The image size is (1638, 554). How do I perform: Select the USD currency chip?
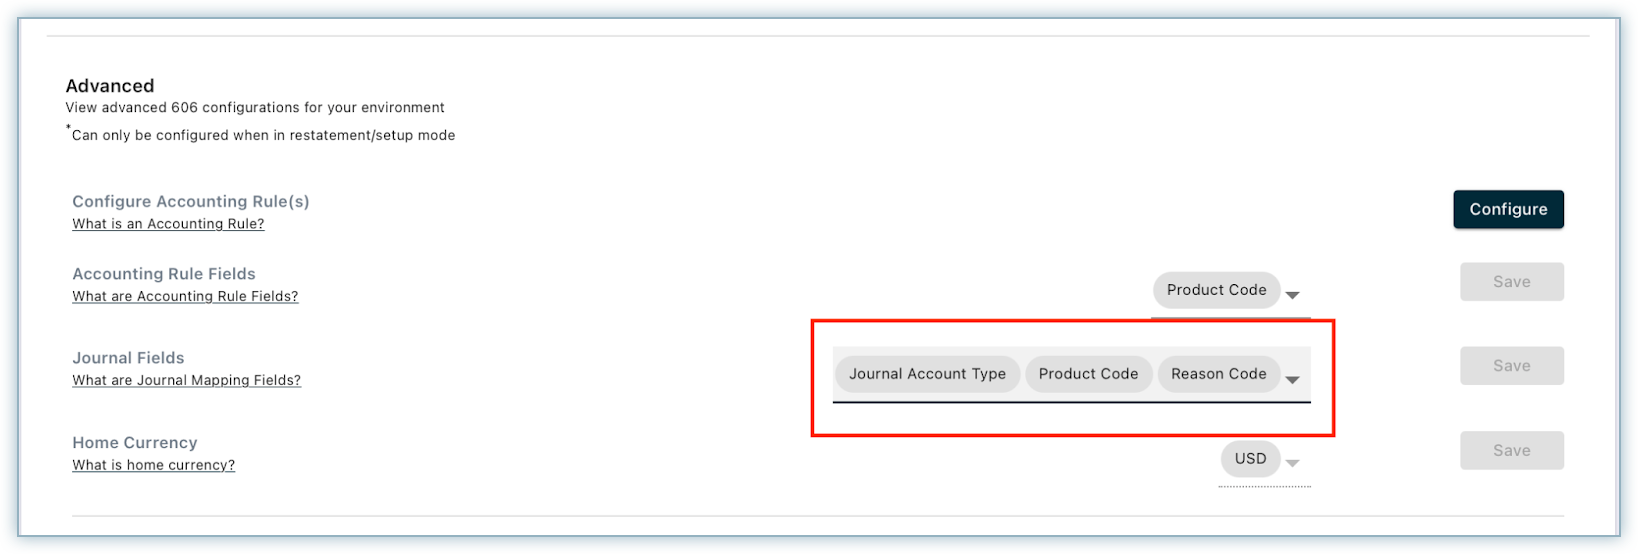pyautogui.click(x=1250, y=459)
